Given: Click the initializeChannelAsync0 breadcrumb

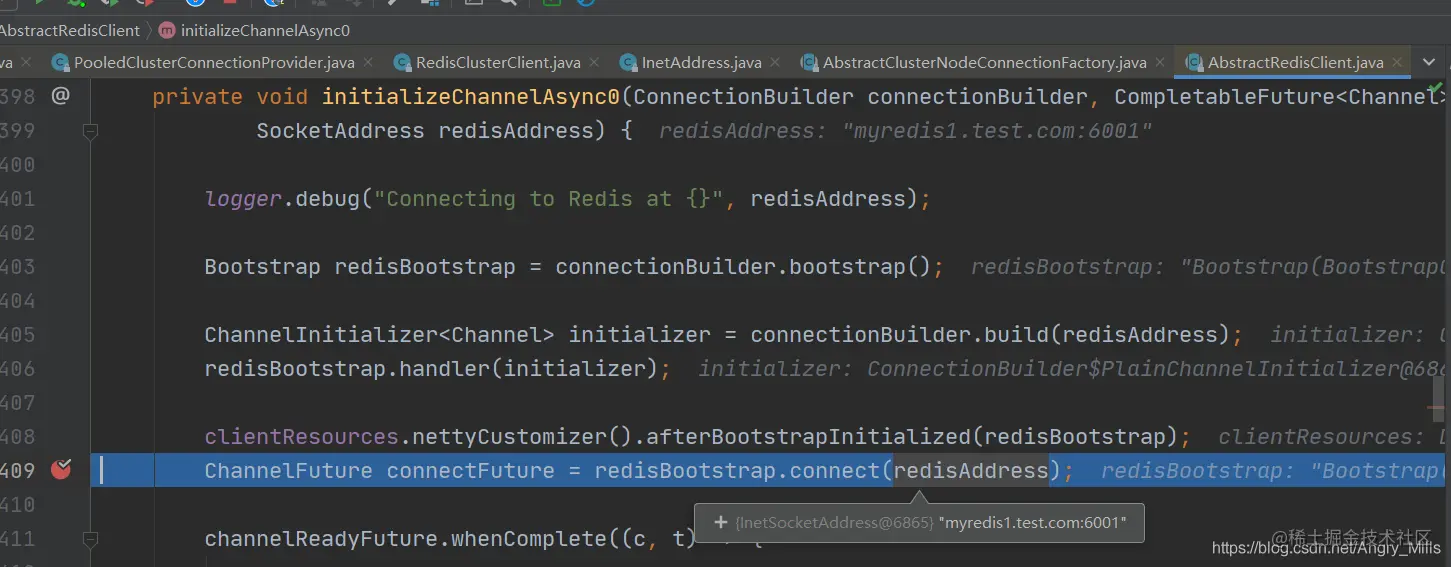Looking at the screenshot, I should [x=265, y=30].
